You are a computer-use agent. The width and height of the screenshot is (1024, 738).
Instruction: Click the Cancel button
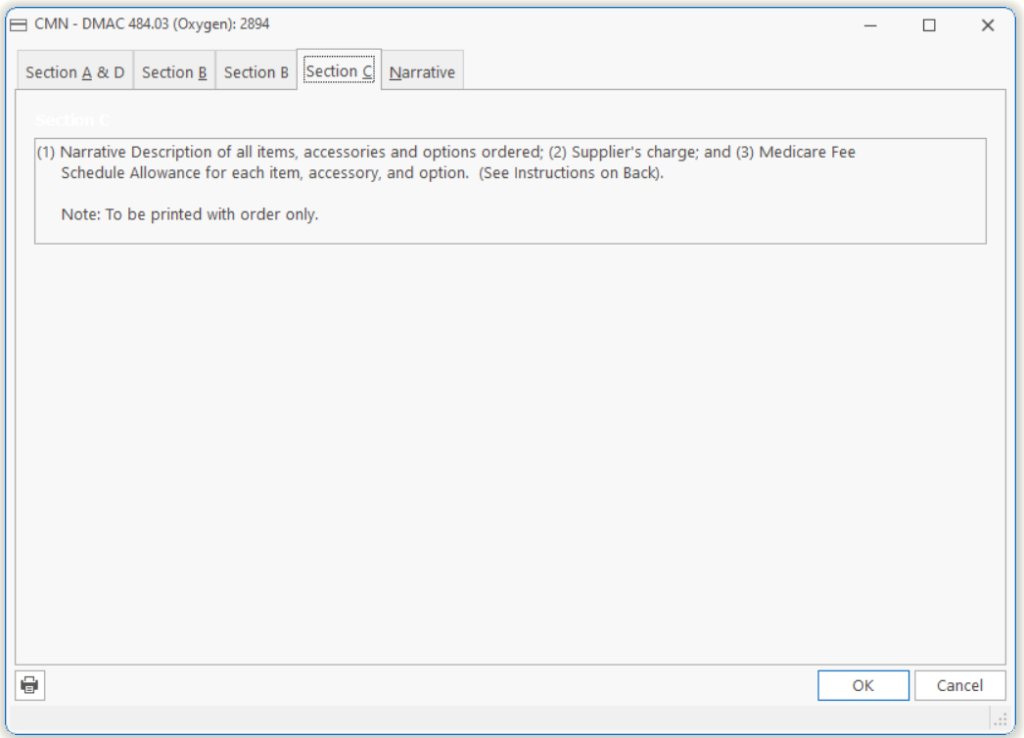959,685
